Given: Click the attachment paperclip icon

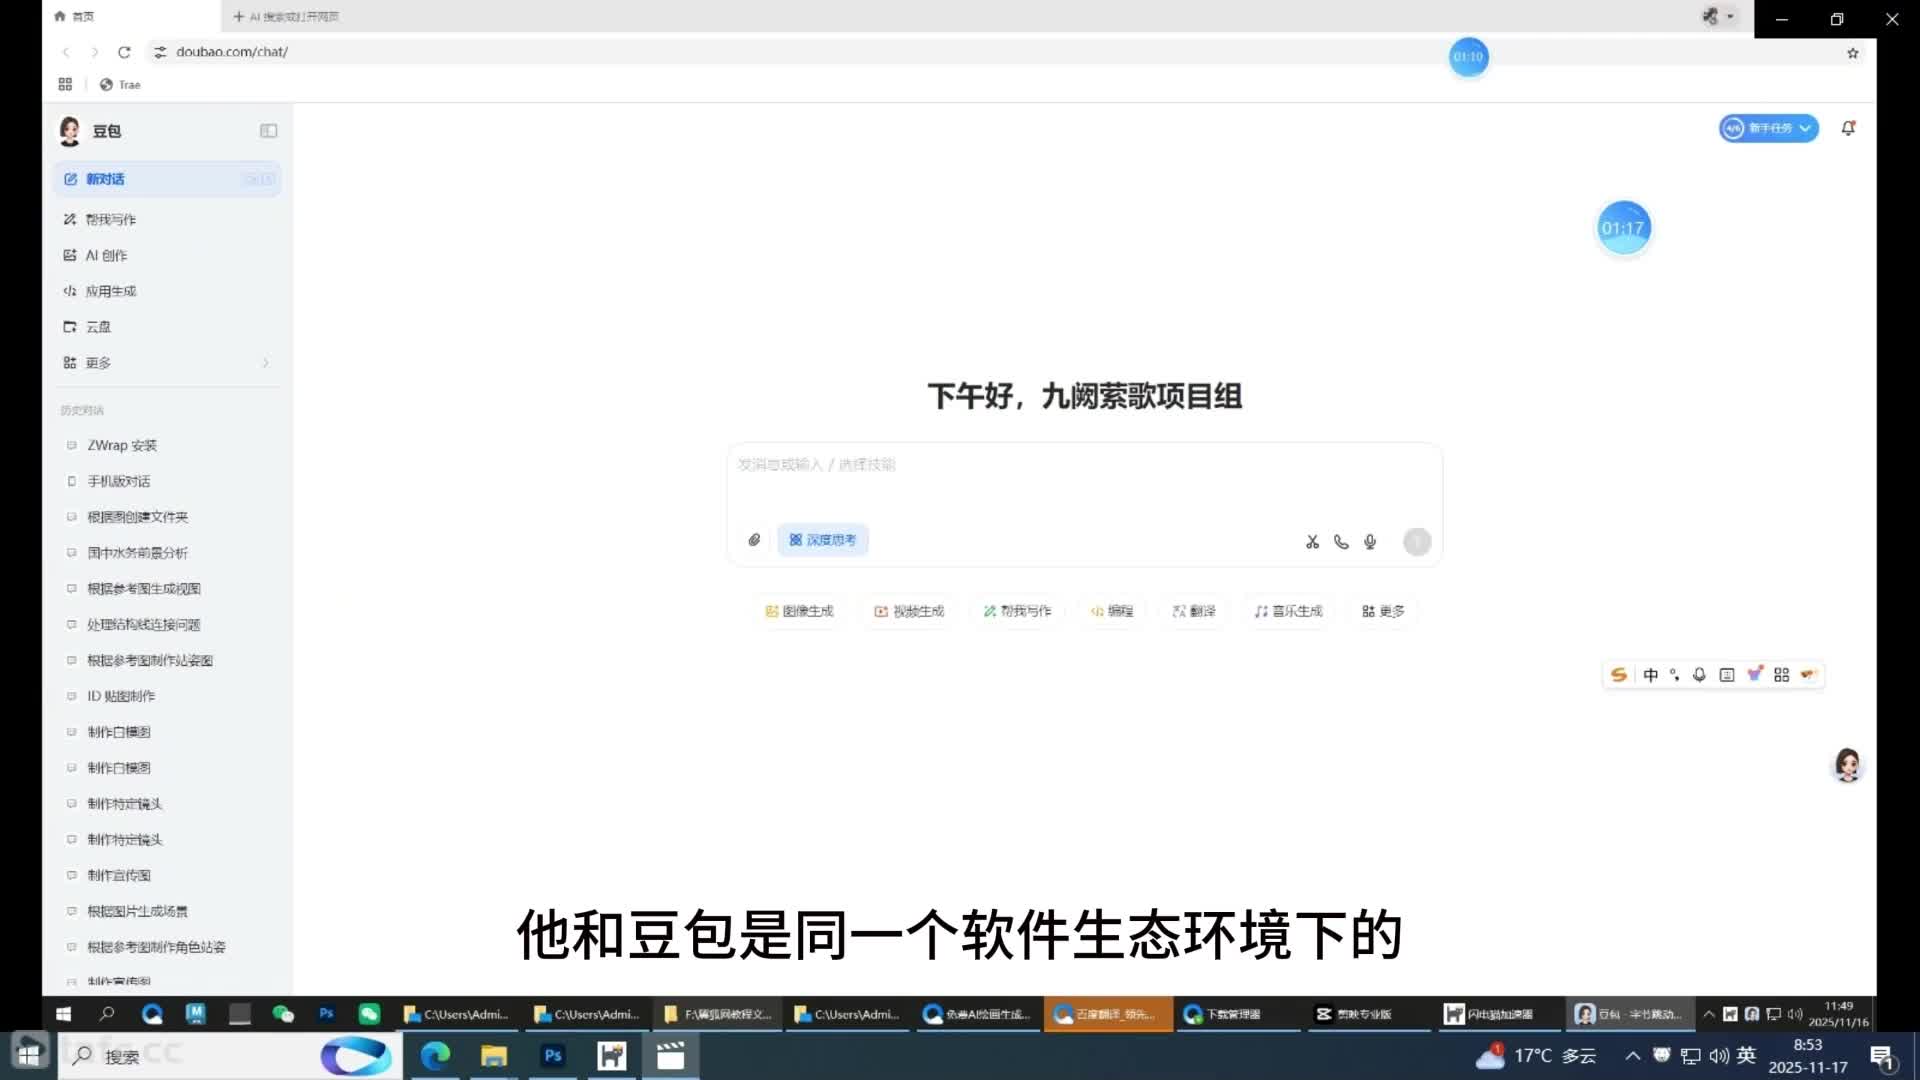Looking at the screenshot, I should 754,540.
